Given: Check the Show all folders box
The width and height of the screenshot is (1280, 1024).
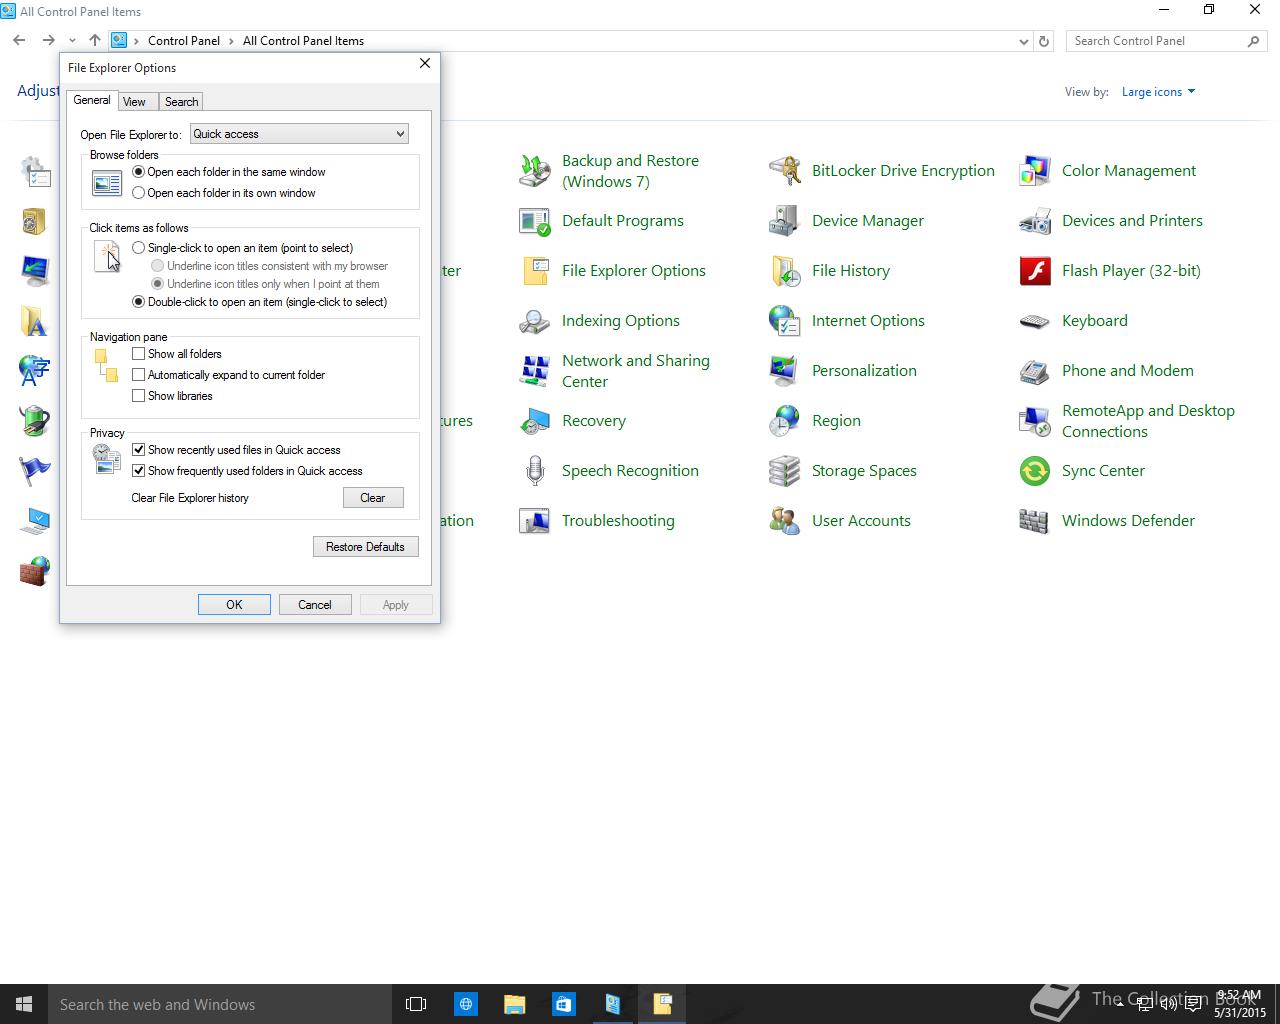Looking at the screenshot, I should pos(139,354).
